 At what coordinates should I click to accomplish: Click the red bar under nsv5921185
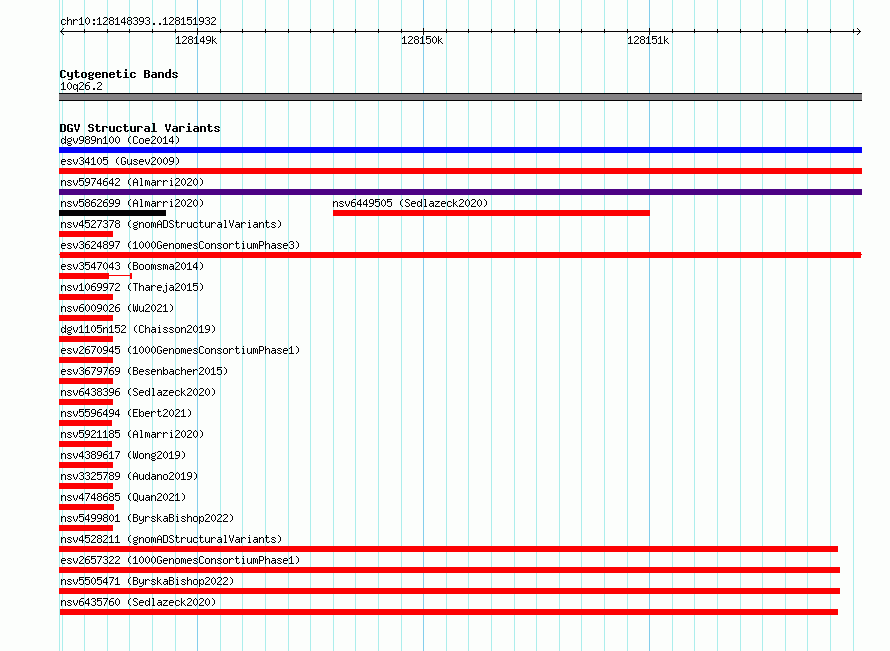pyautogui.click(x=85, y=444)
